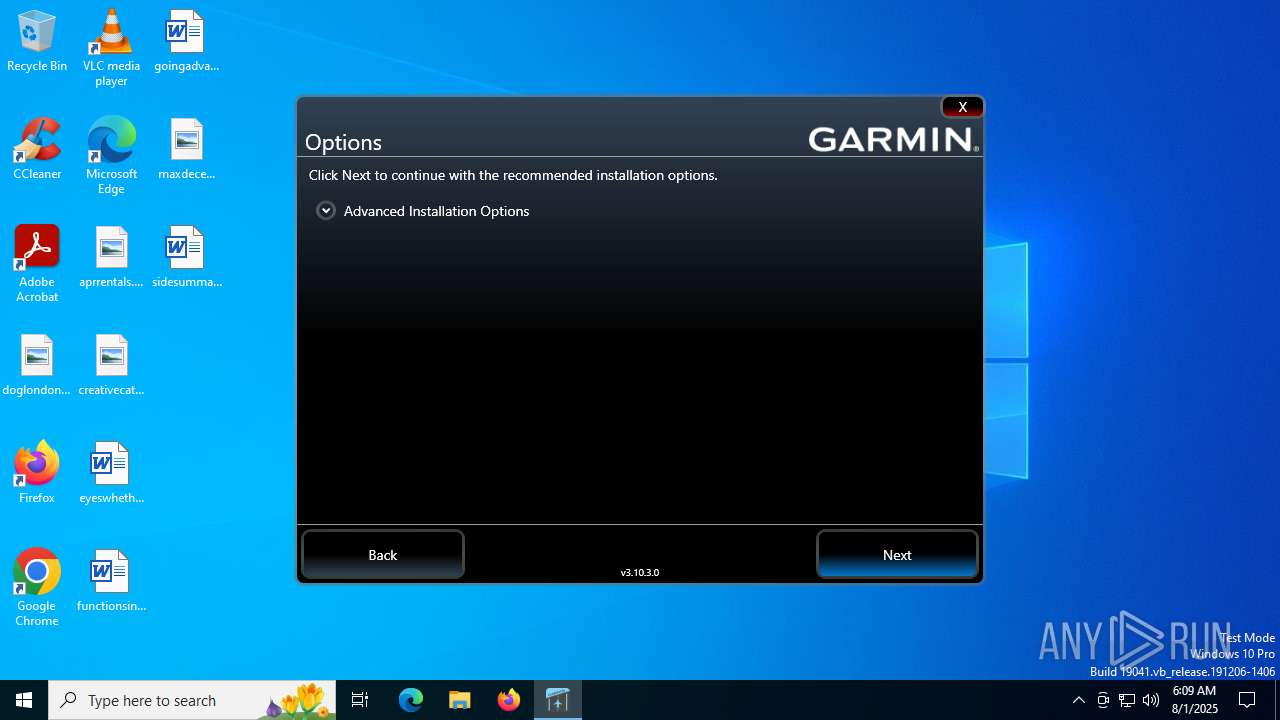This screenshot has width=1280, height=720.
Task: Select maxdece image file icon
Action: click(186, 150)
